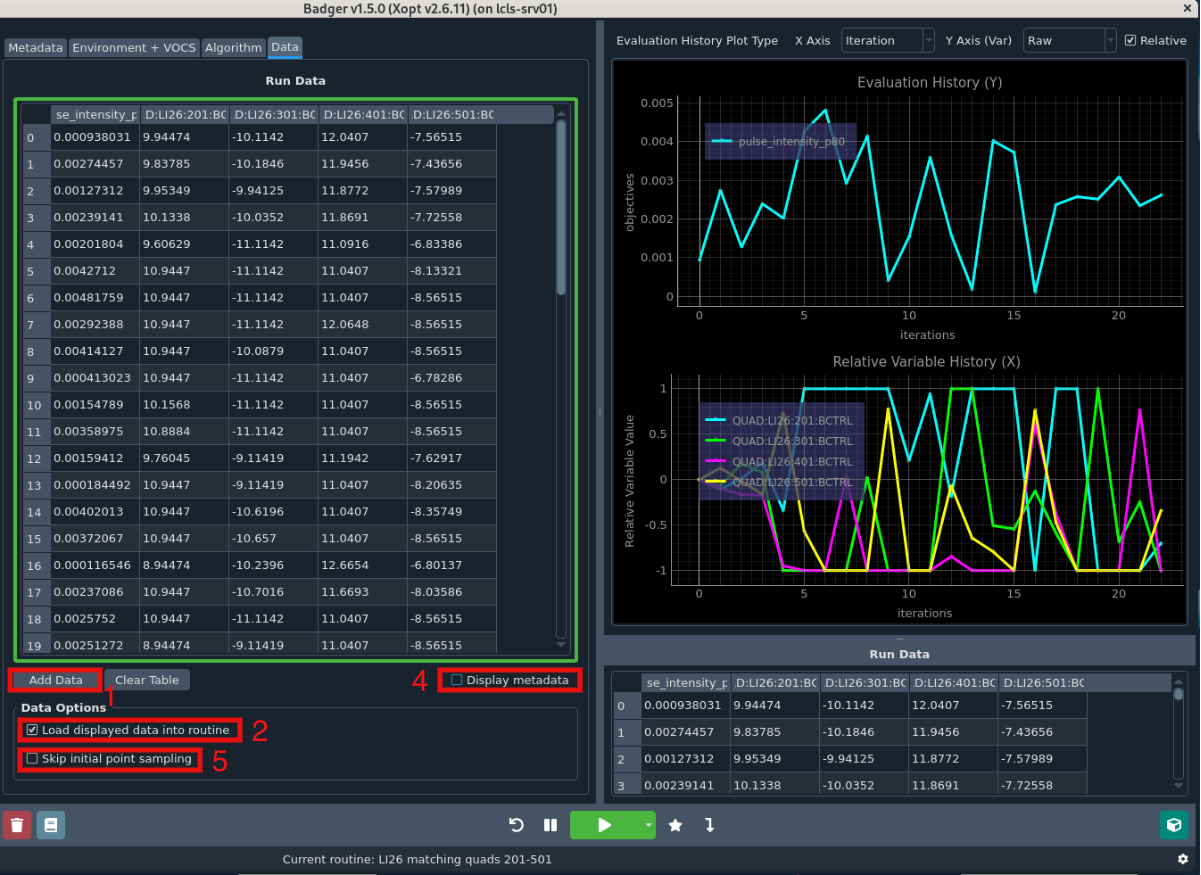The width and height of the screenshot is (1201, 875).
Task: Switch to the Metadata tab
Action: coord(36,48)
